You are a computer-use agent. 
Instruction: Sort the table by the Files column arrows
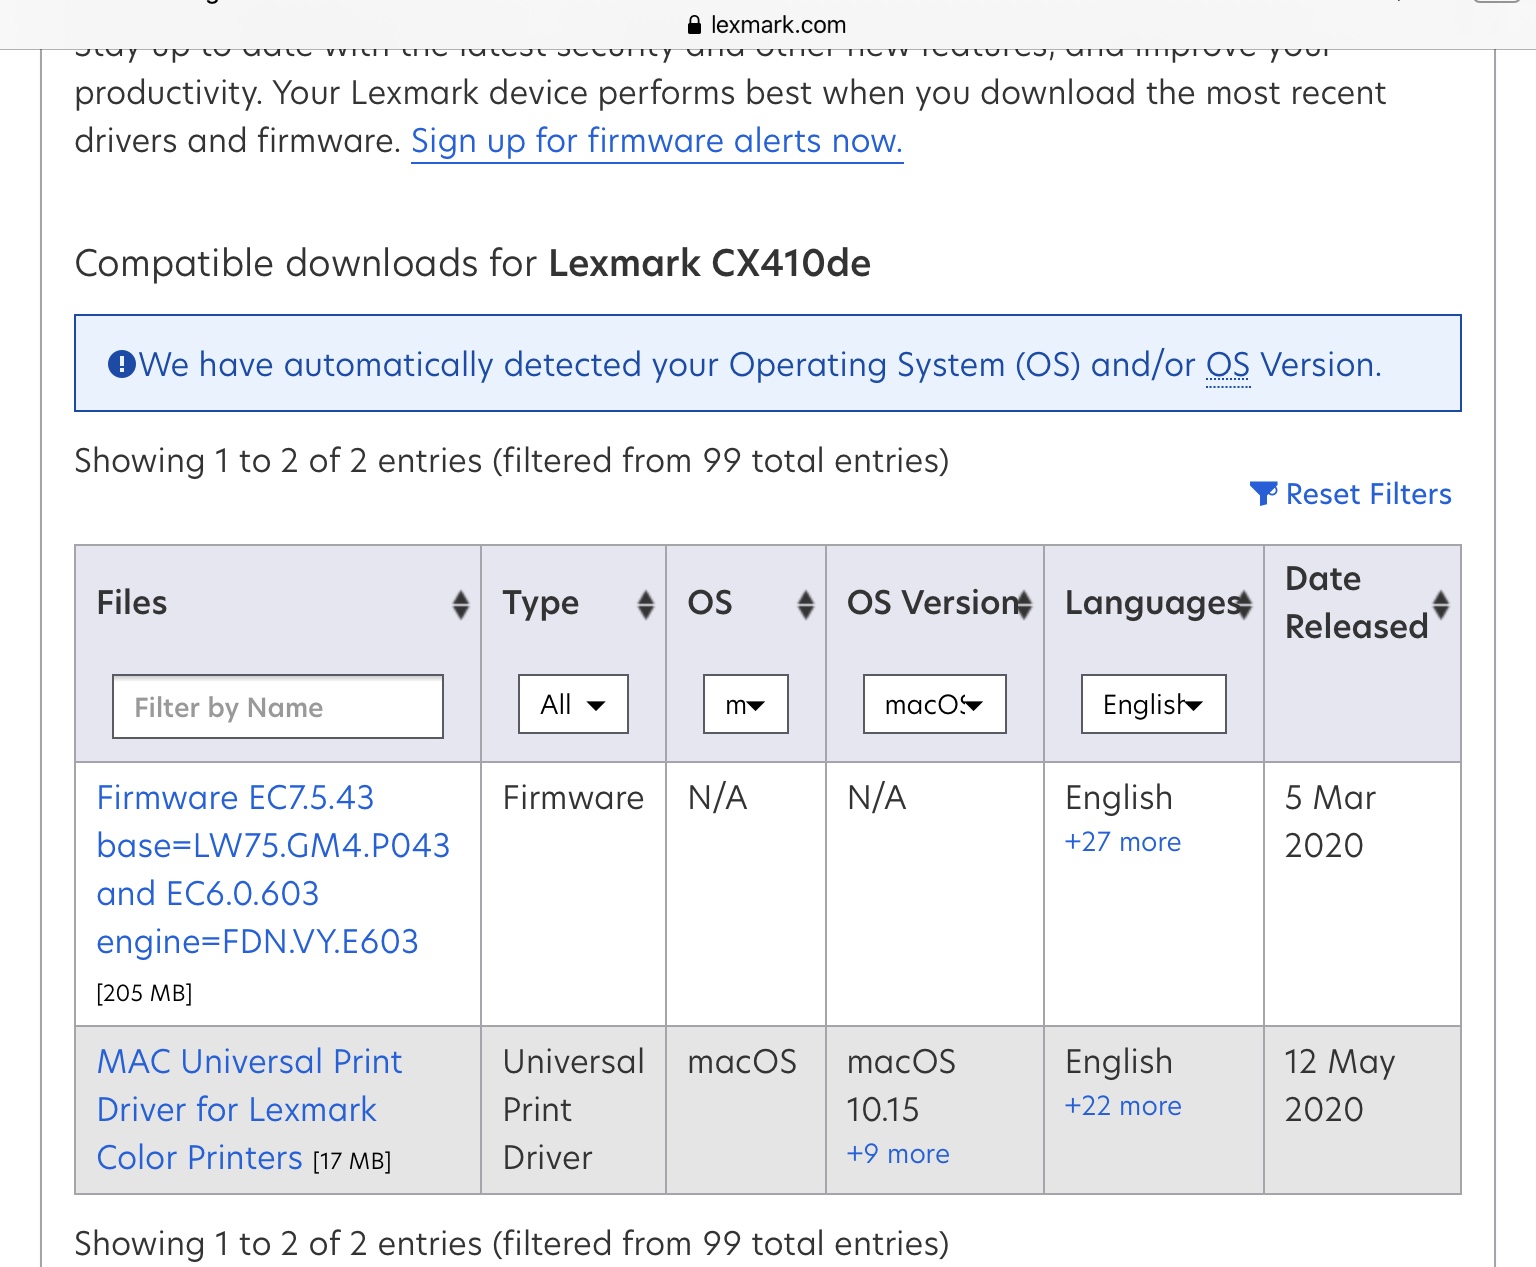pos(460,604)
